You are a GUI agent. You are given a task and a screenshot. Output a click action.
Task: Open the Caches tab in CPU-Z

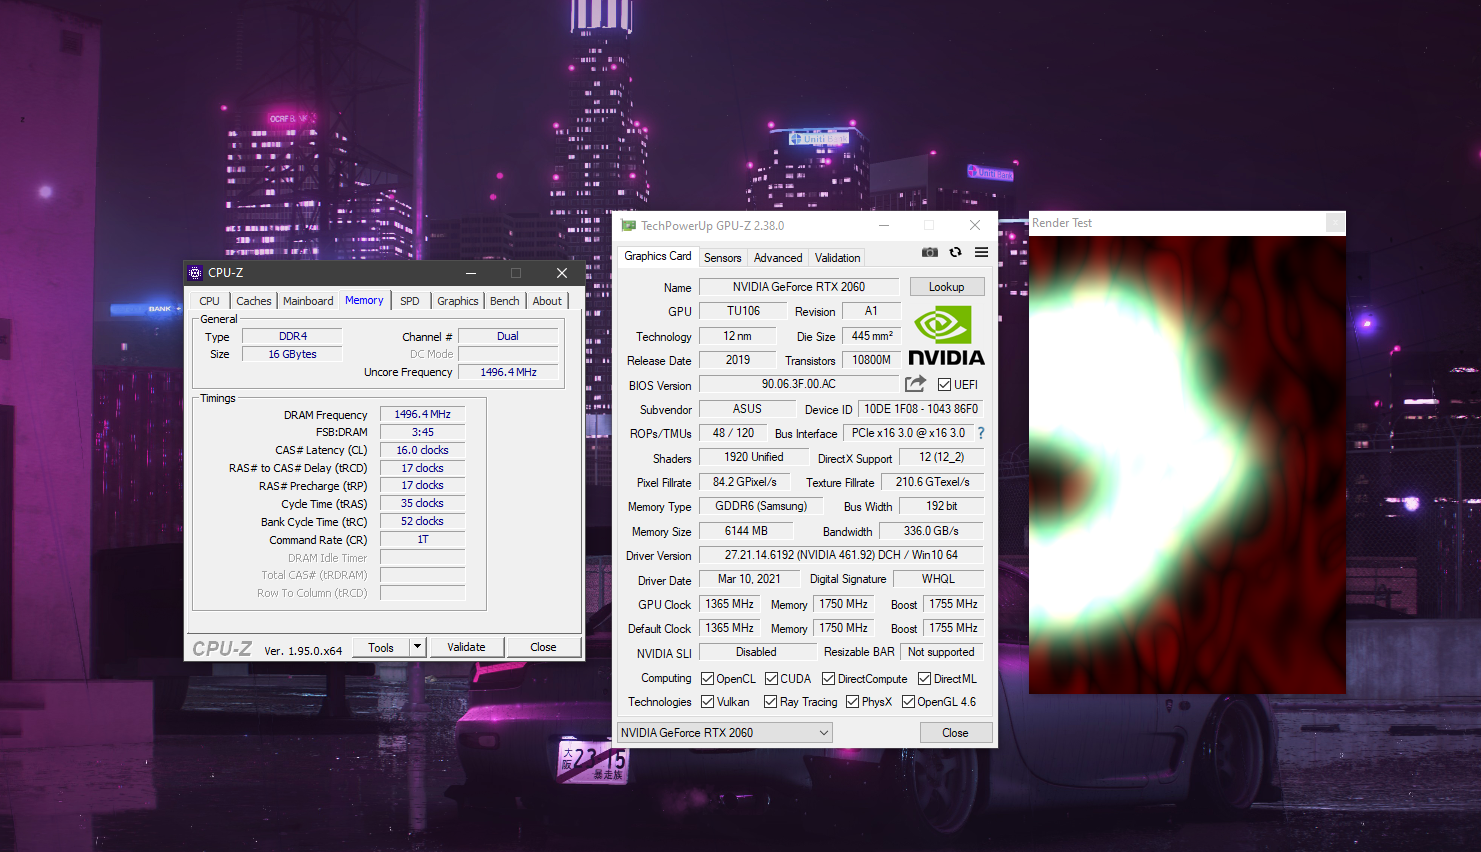pyautogui.click(x=254, y=301)
